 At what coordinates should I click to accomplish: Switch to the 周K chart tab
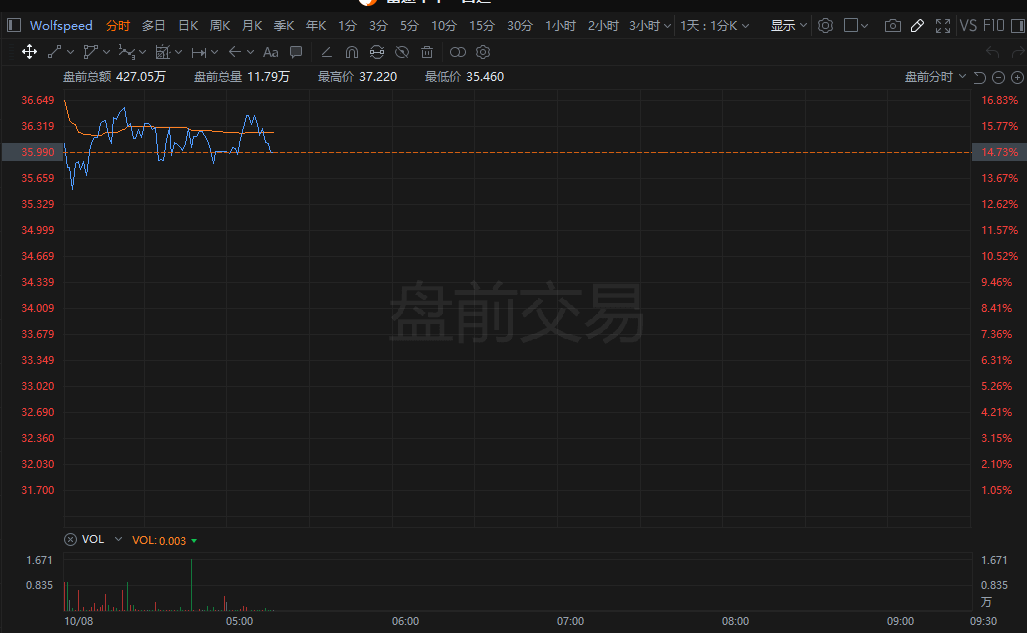[220, 26]
